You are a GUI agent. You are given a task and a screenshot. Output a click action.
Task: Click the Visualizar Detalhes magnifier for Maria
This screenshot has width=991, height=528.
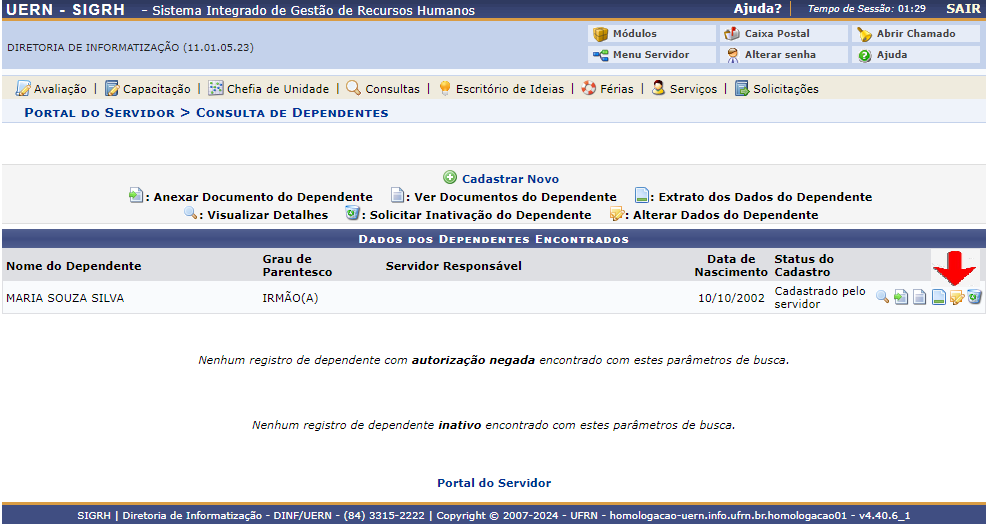tap(882, 297)
